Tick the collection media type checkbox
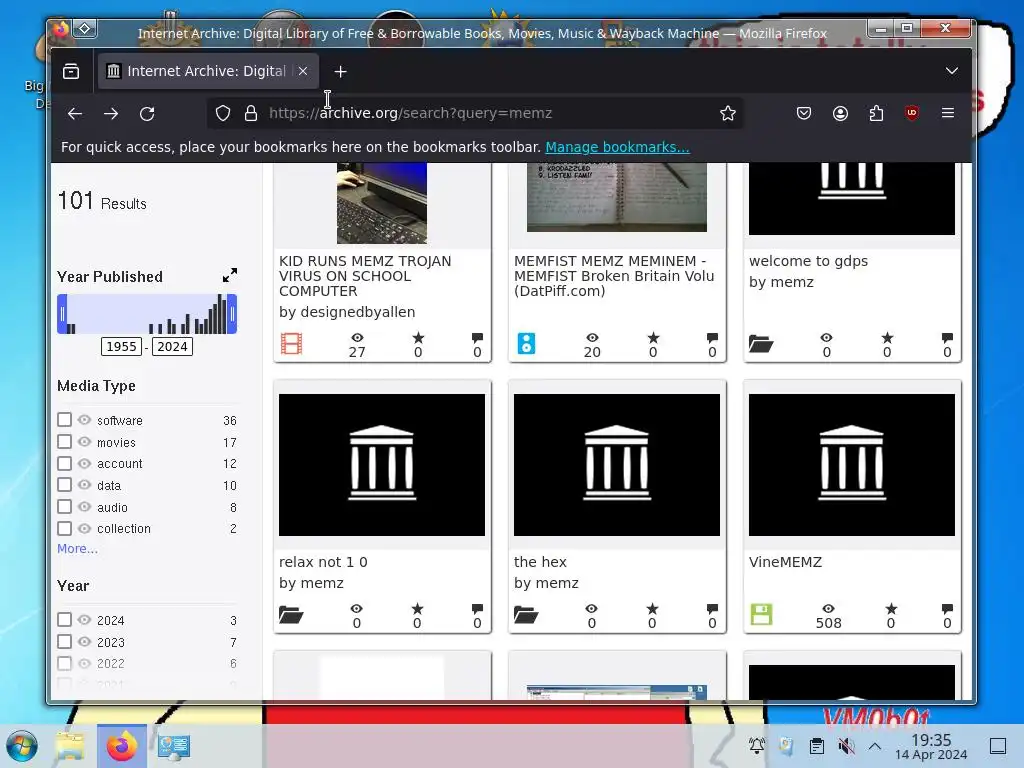1024x768 pixels. [x=64, y=528]
